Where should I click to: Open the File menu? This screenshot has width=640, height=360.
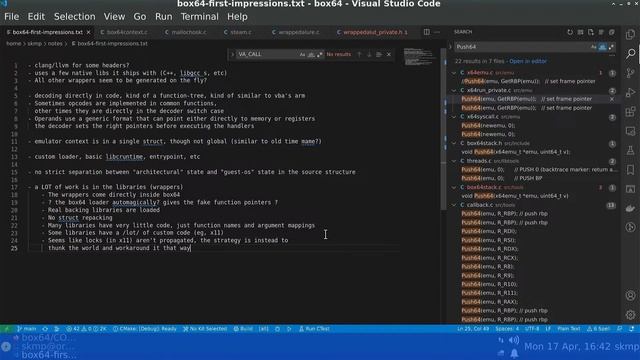(x=11, y=17)
